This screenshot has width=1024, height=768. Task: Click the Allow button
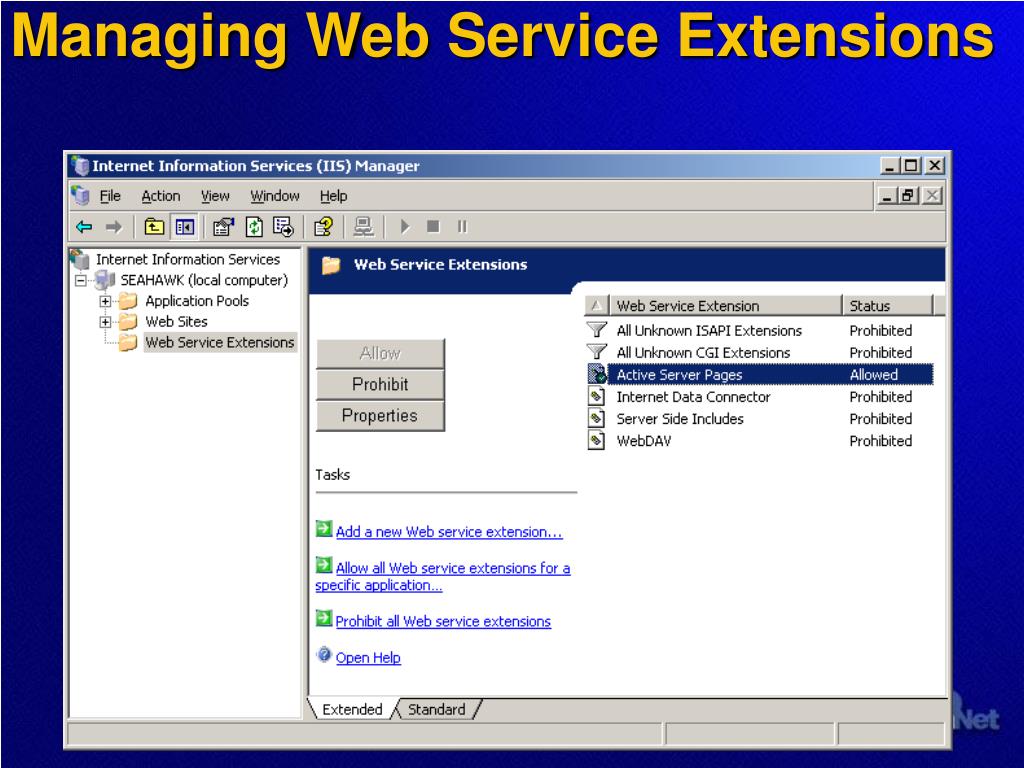pos(380,353)
